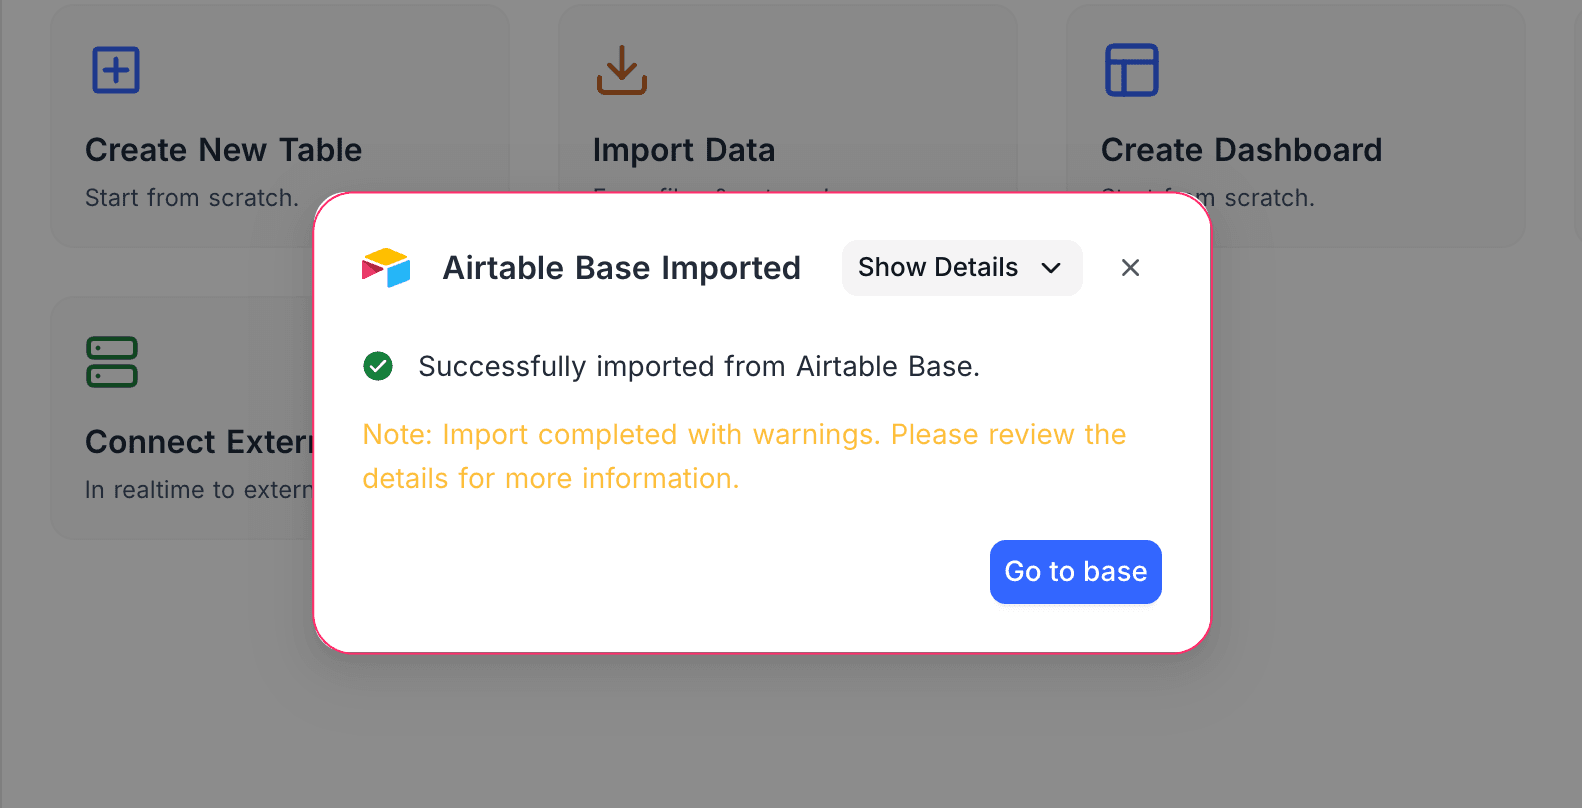Select the Create New Table plus icon

pyautogui.click(x=115, y=70)
